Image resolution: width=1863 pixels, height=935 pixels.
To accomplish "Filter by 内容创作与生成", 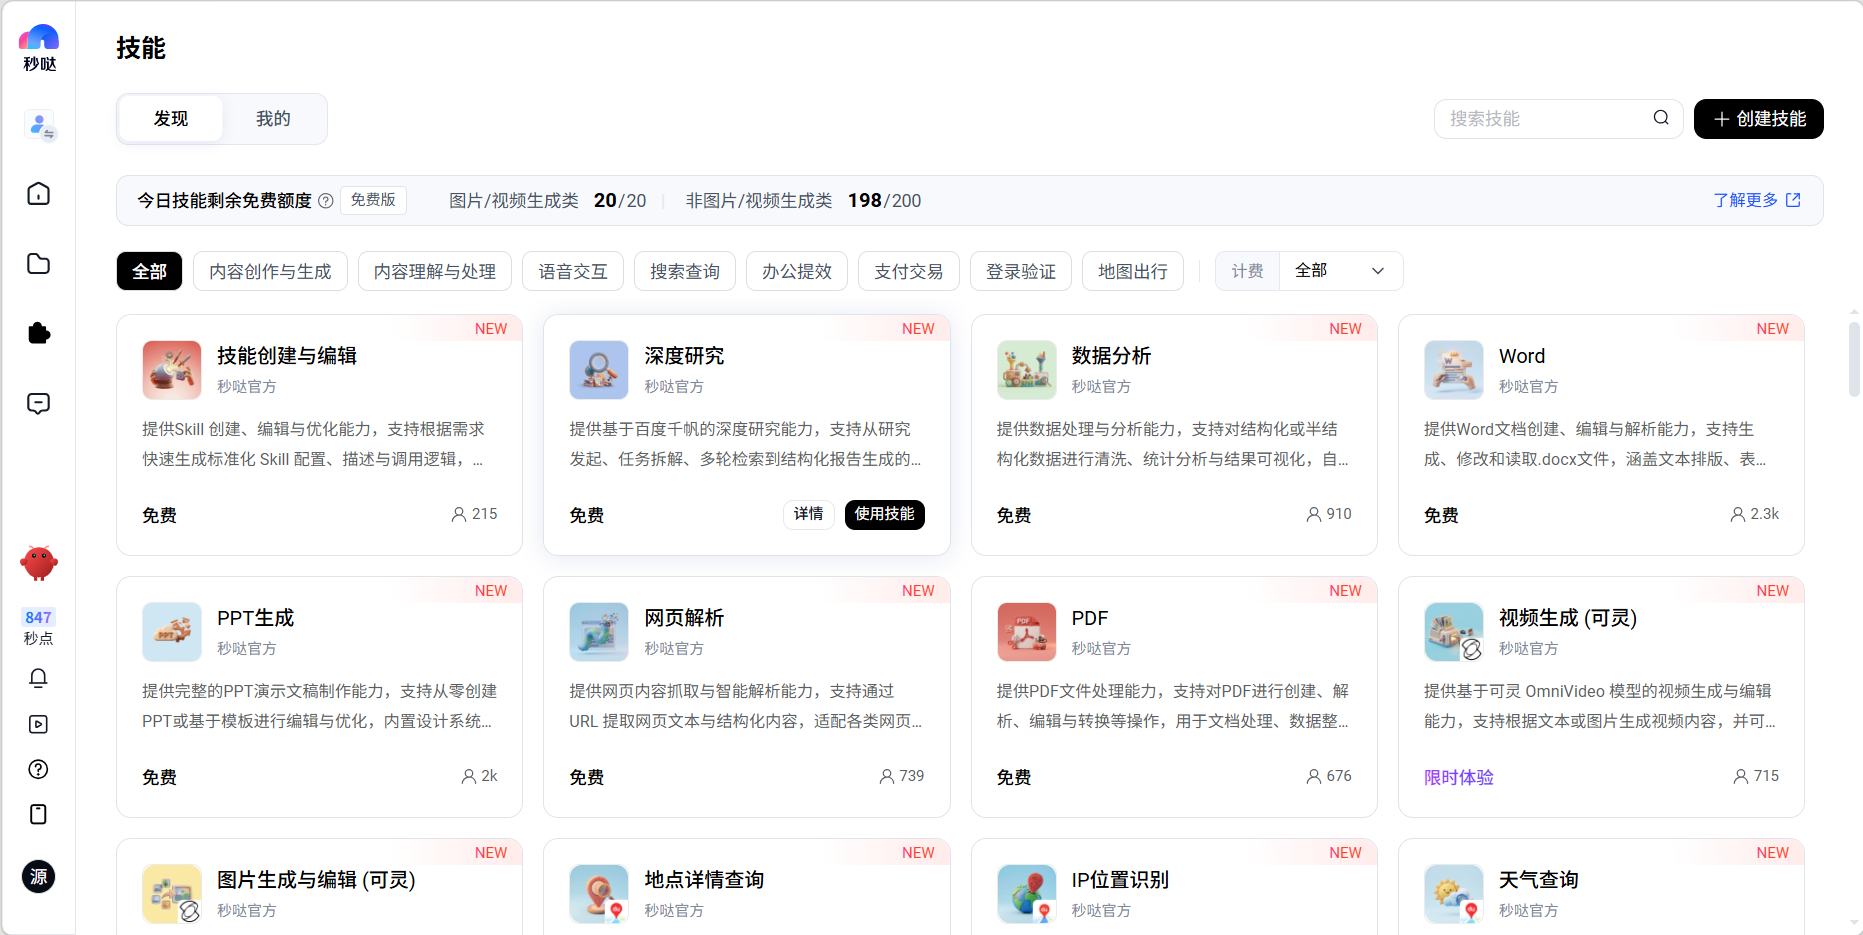I will 270,271.
